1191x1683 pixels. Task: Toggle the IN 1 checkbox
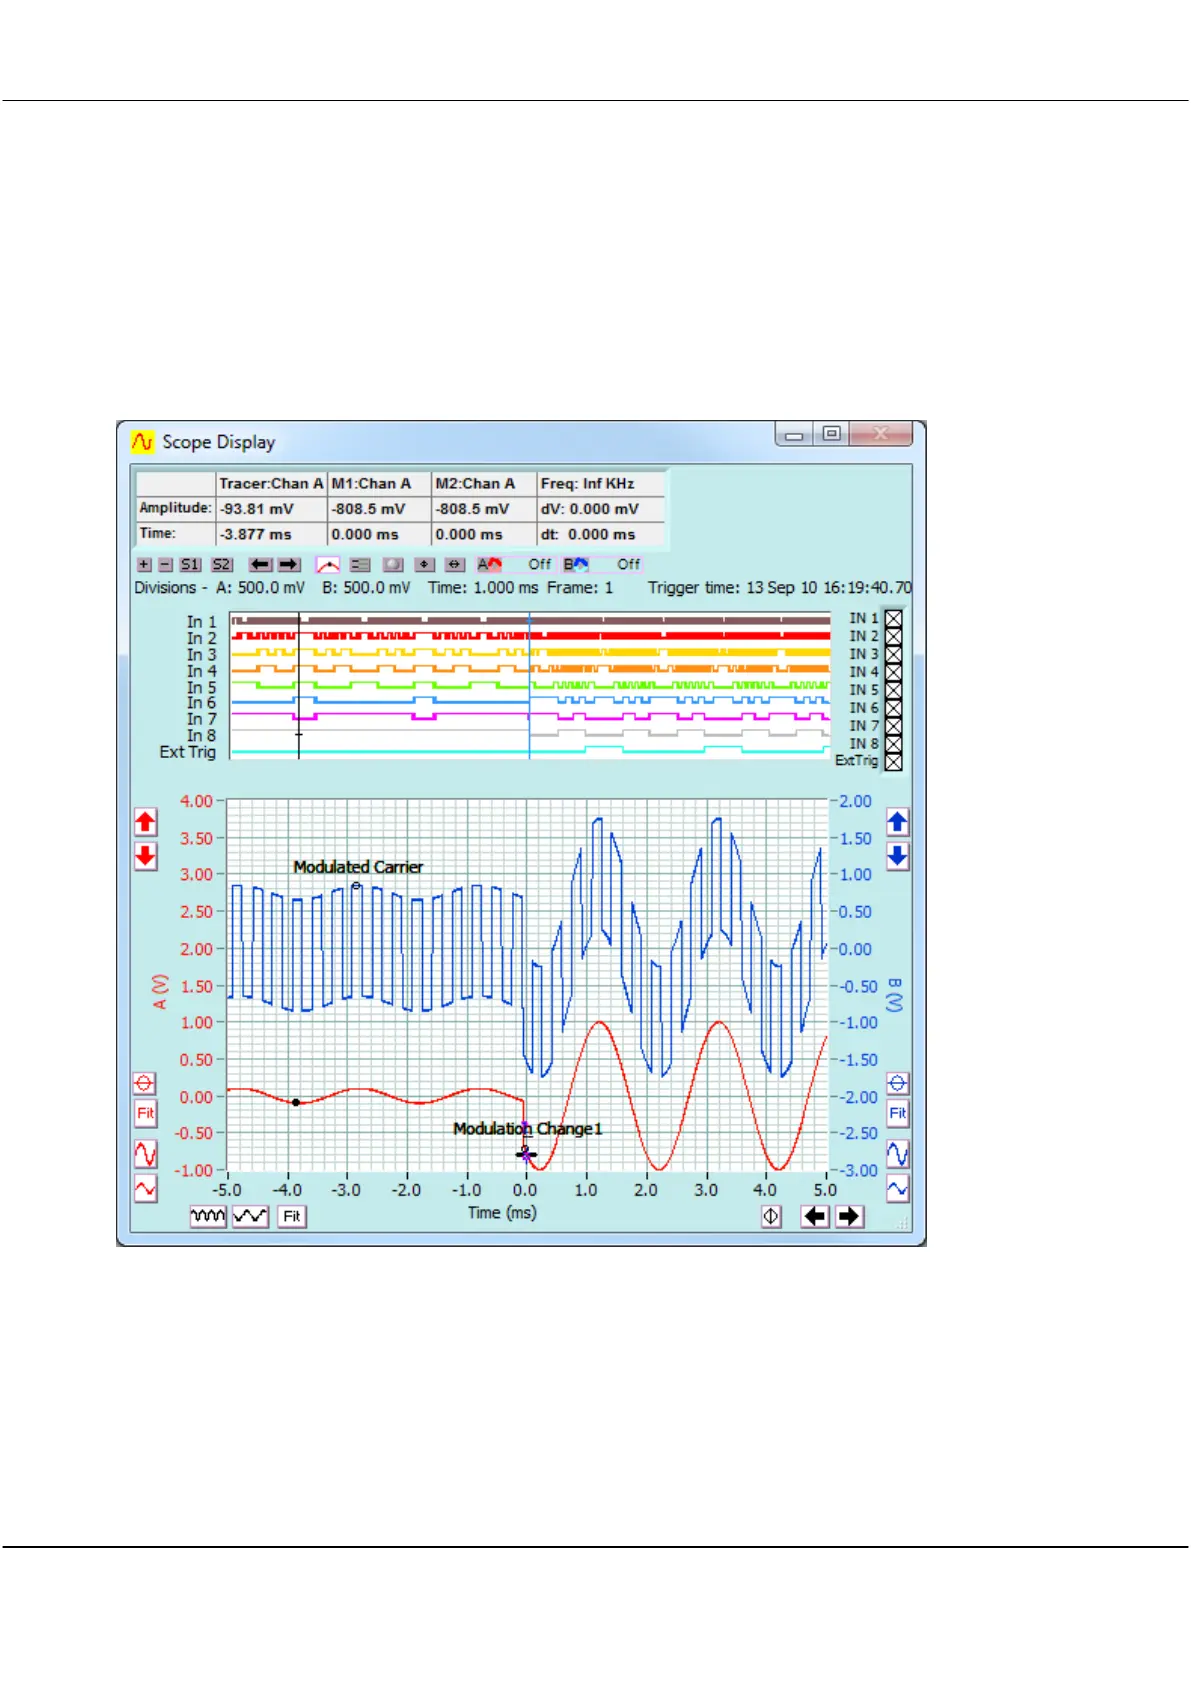[x=893, y=619]
